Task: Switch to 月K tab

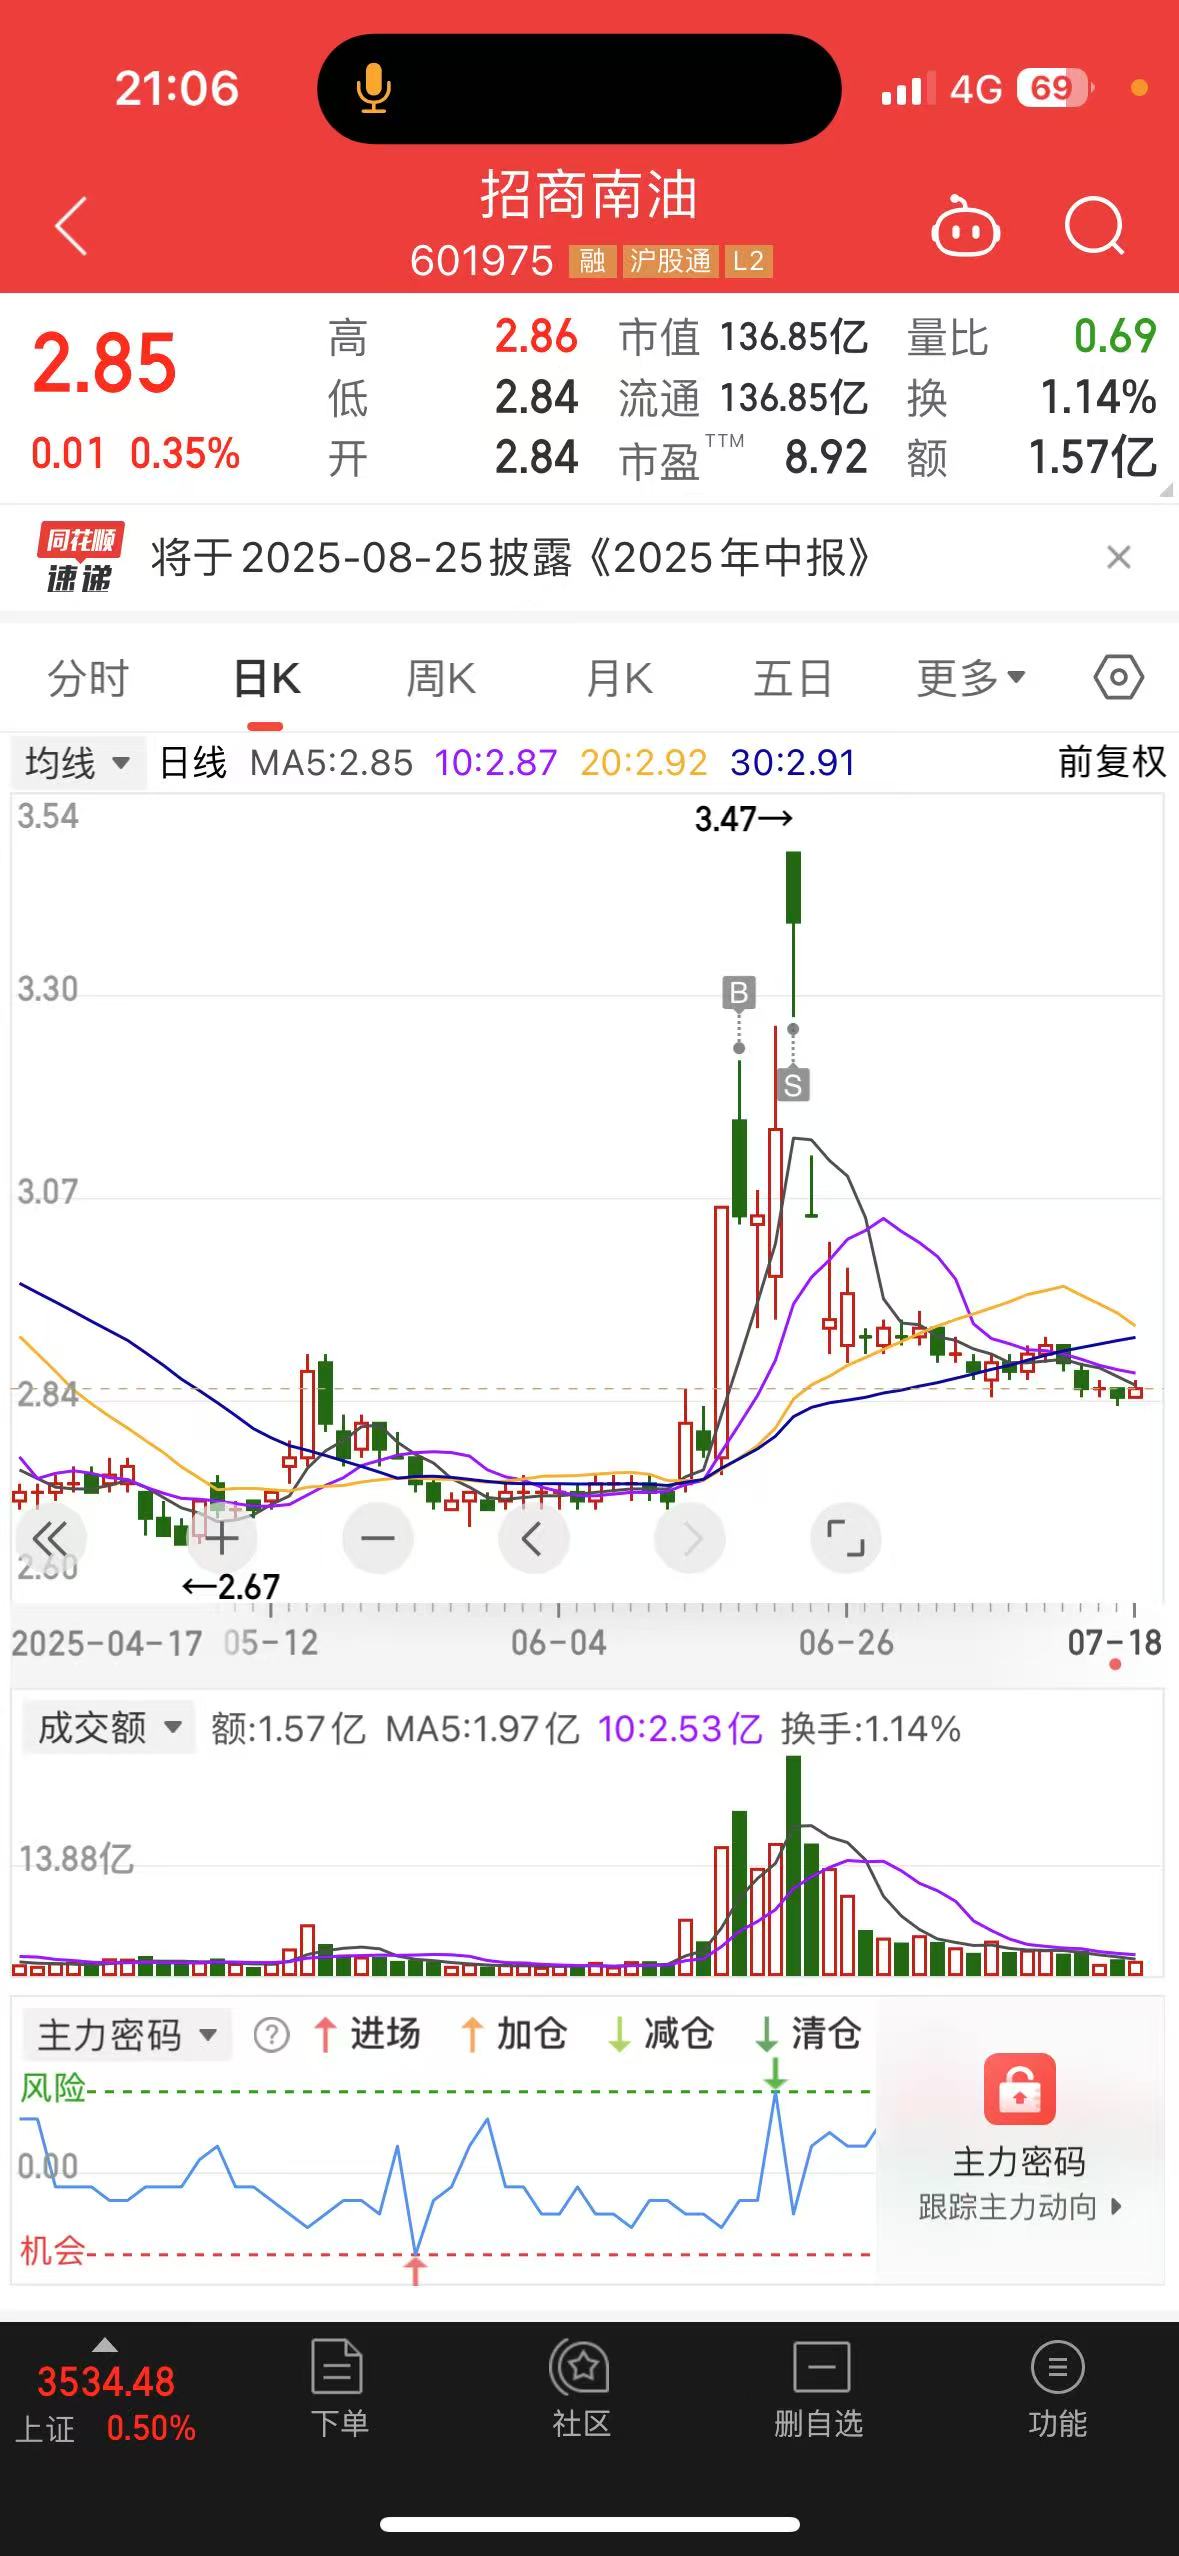Action: pos(619,679)
